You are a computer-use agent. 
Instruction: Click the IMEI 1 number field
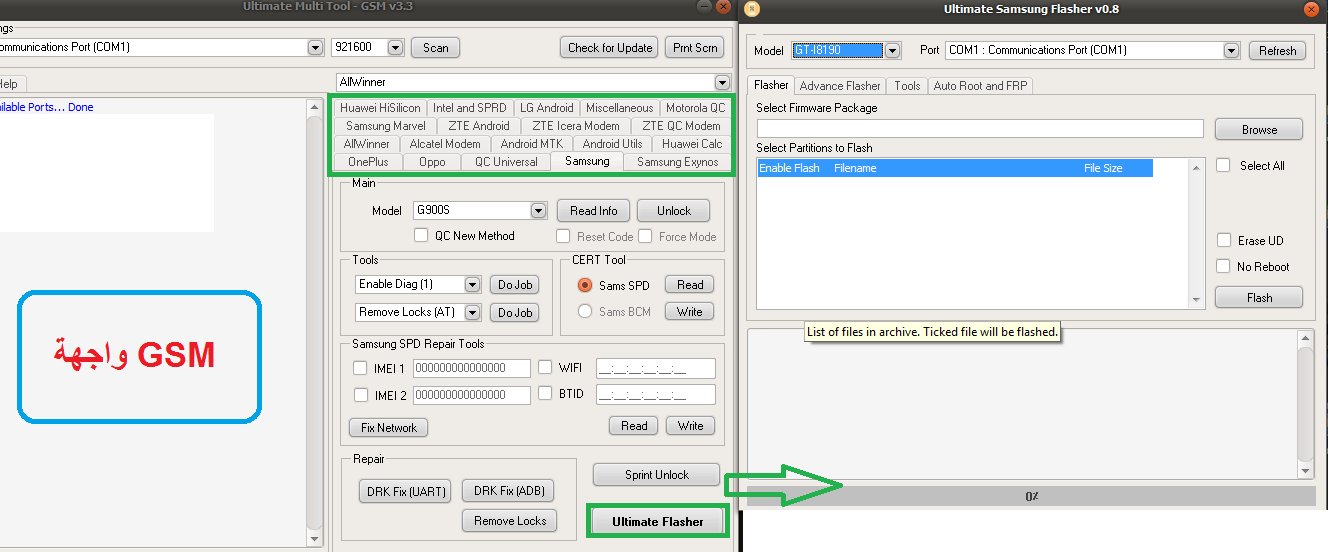pos(471,368)
